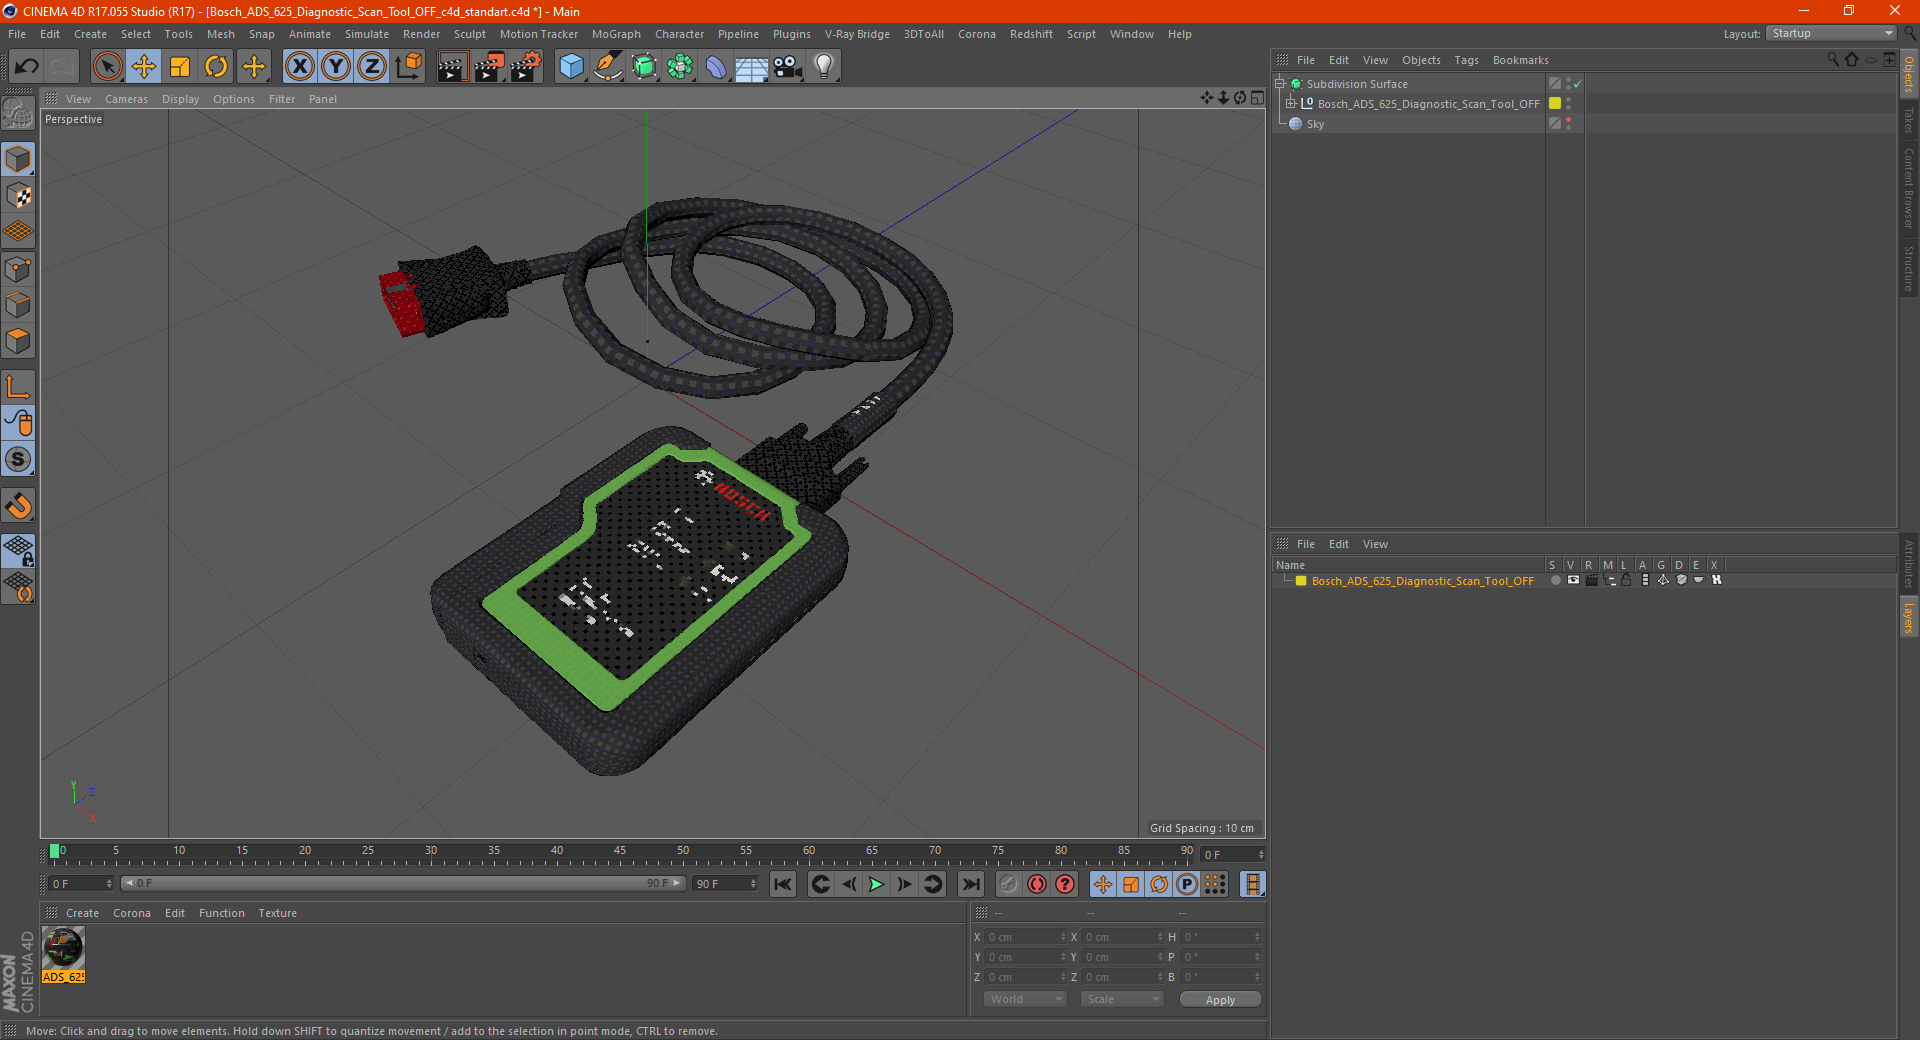Open Object Manager Tags menu
1920x1040 pixels.
point(1466,60)
